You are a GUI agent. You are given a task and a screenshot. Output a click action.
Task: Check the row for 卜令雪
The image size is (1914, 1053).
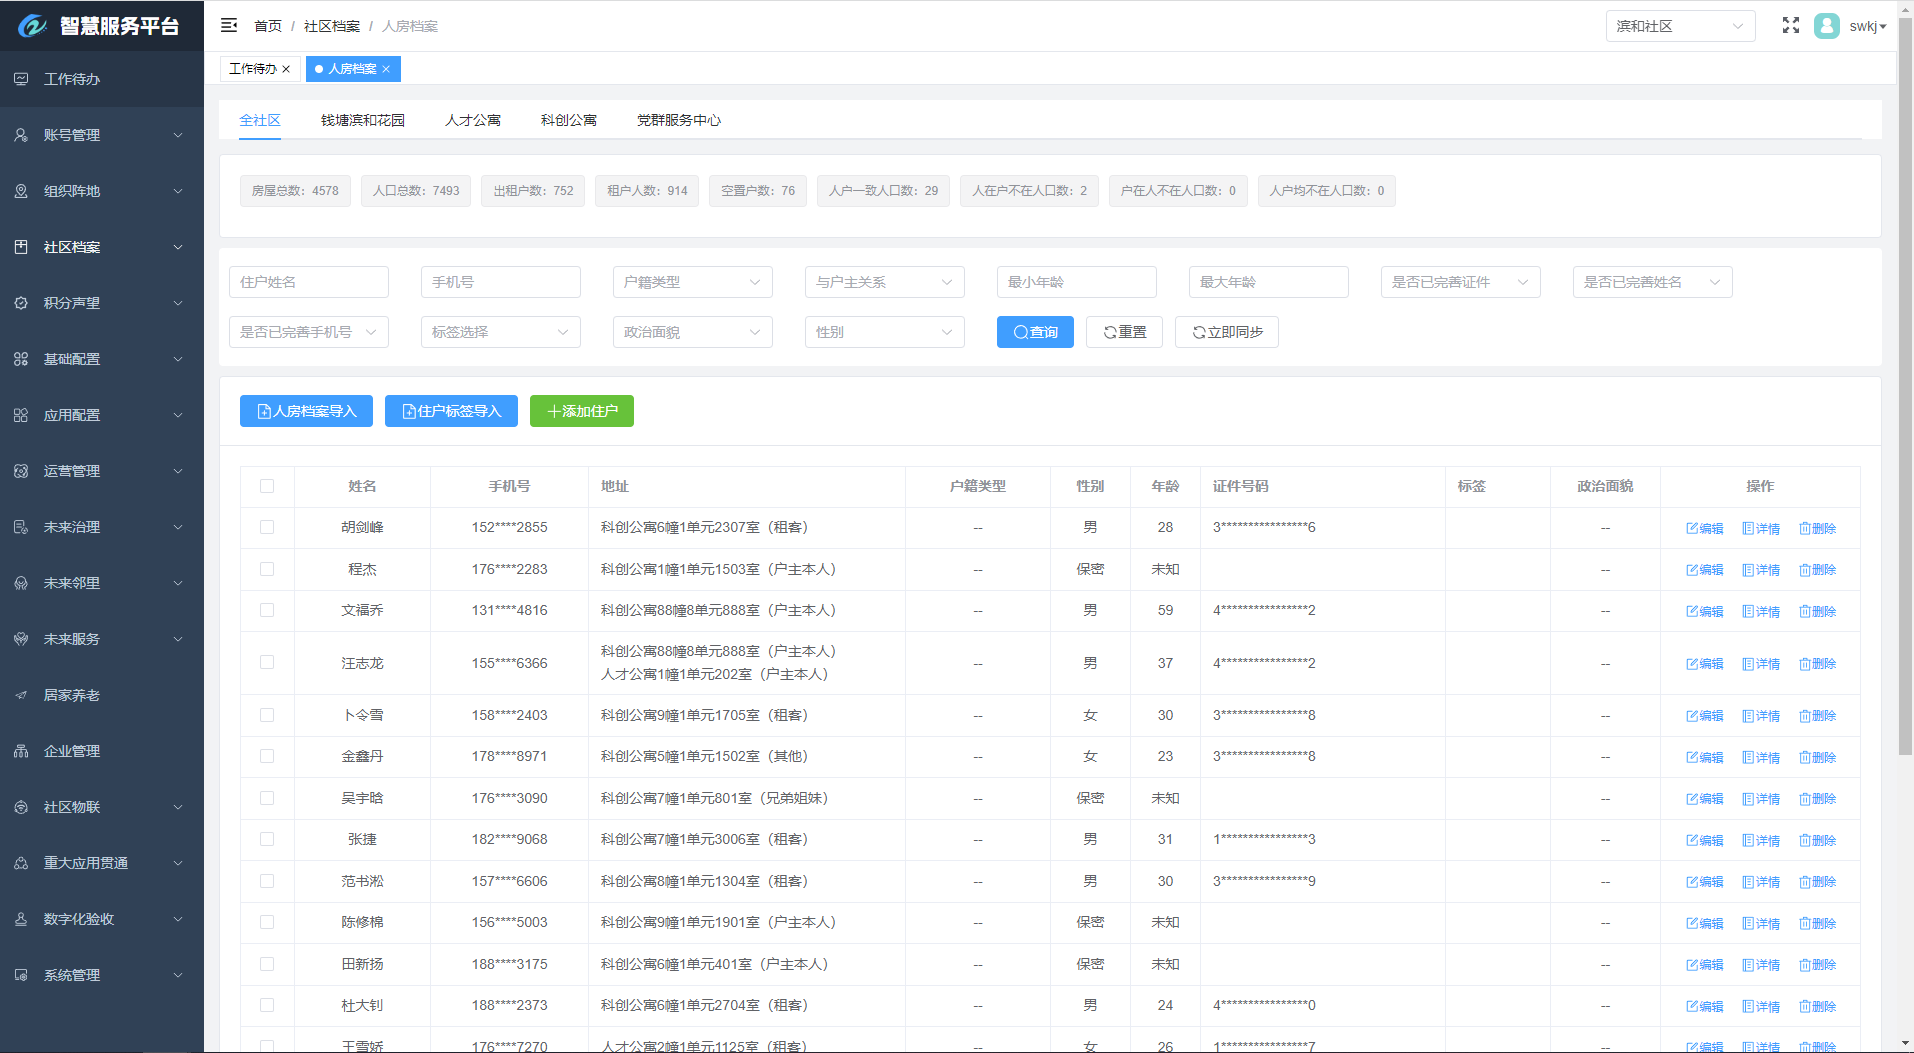(x=267, y=715)
